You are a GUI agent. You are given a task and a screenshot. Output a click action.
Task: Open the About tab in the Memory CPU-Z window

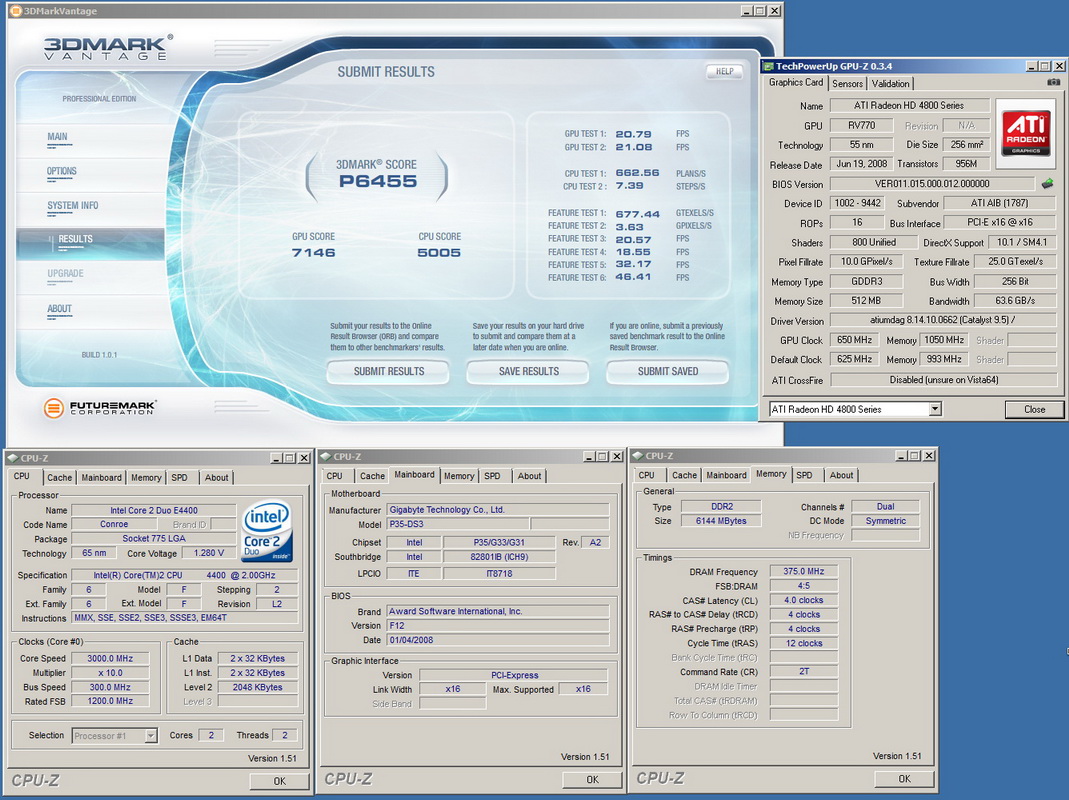[x=841, y=475]
